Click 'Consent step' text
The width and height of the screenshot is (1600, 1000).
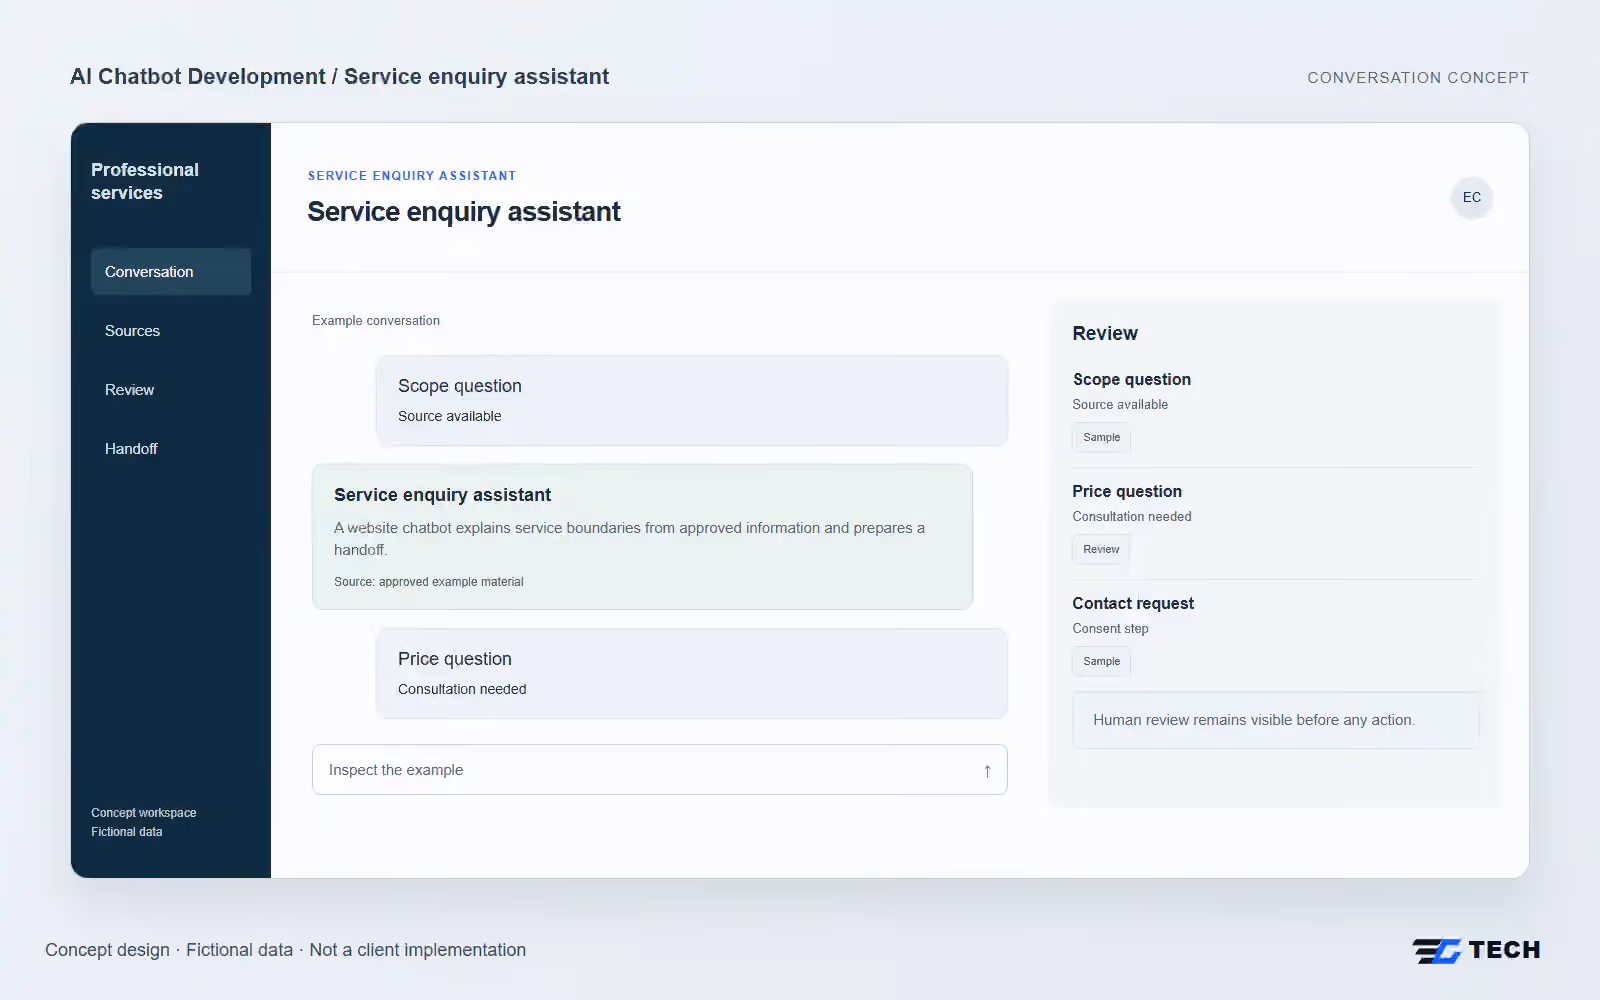tap(1111, 629)
